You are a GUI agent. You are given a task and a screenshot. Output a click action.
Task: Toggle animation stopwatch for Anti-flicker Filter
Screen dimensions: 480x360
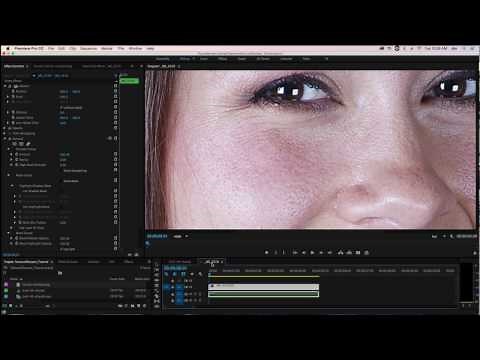coord(13,123)
